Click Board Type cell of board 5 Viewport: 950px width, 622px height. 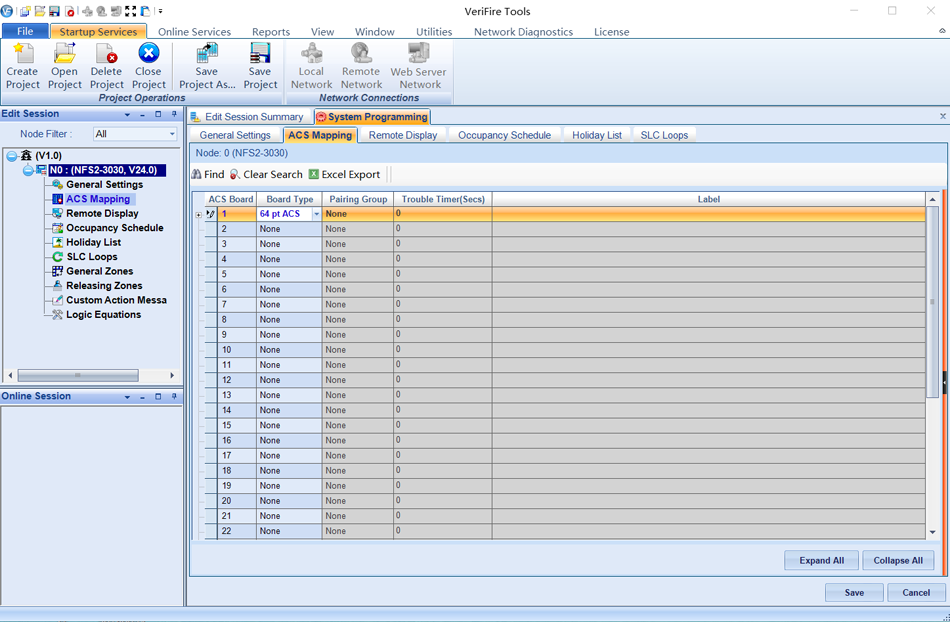(289, 274)
